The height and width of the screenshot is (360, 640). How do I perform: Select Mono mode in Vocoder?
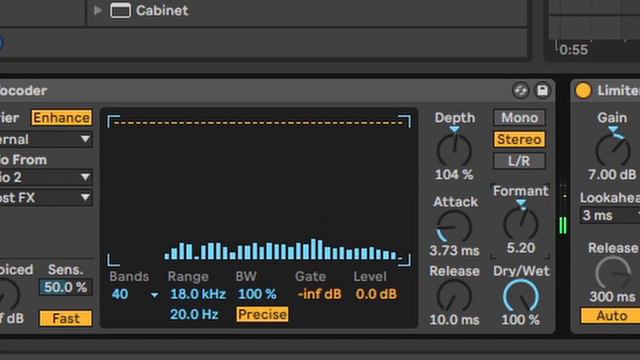pos(519,118)
